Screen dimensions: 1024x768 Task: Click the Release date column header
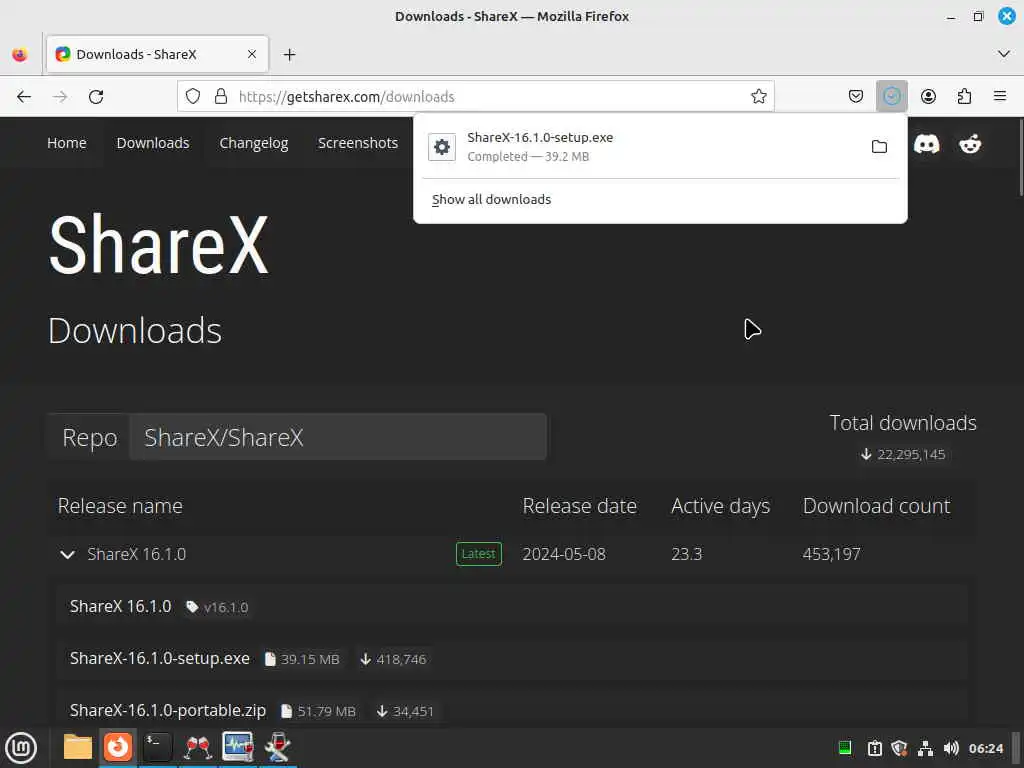[579, 506]
